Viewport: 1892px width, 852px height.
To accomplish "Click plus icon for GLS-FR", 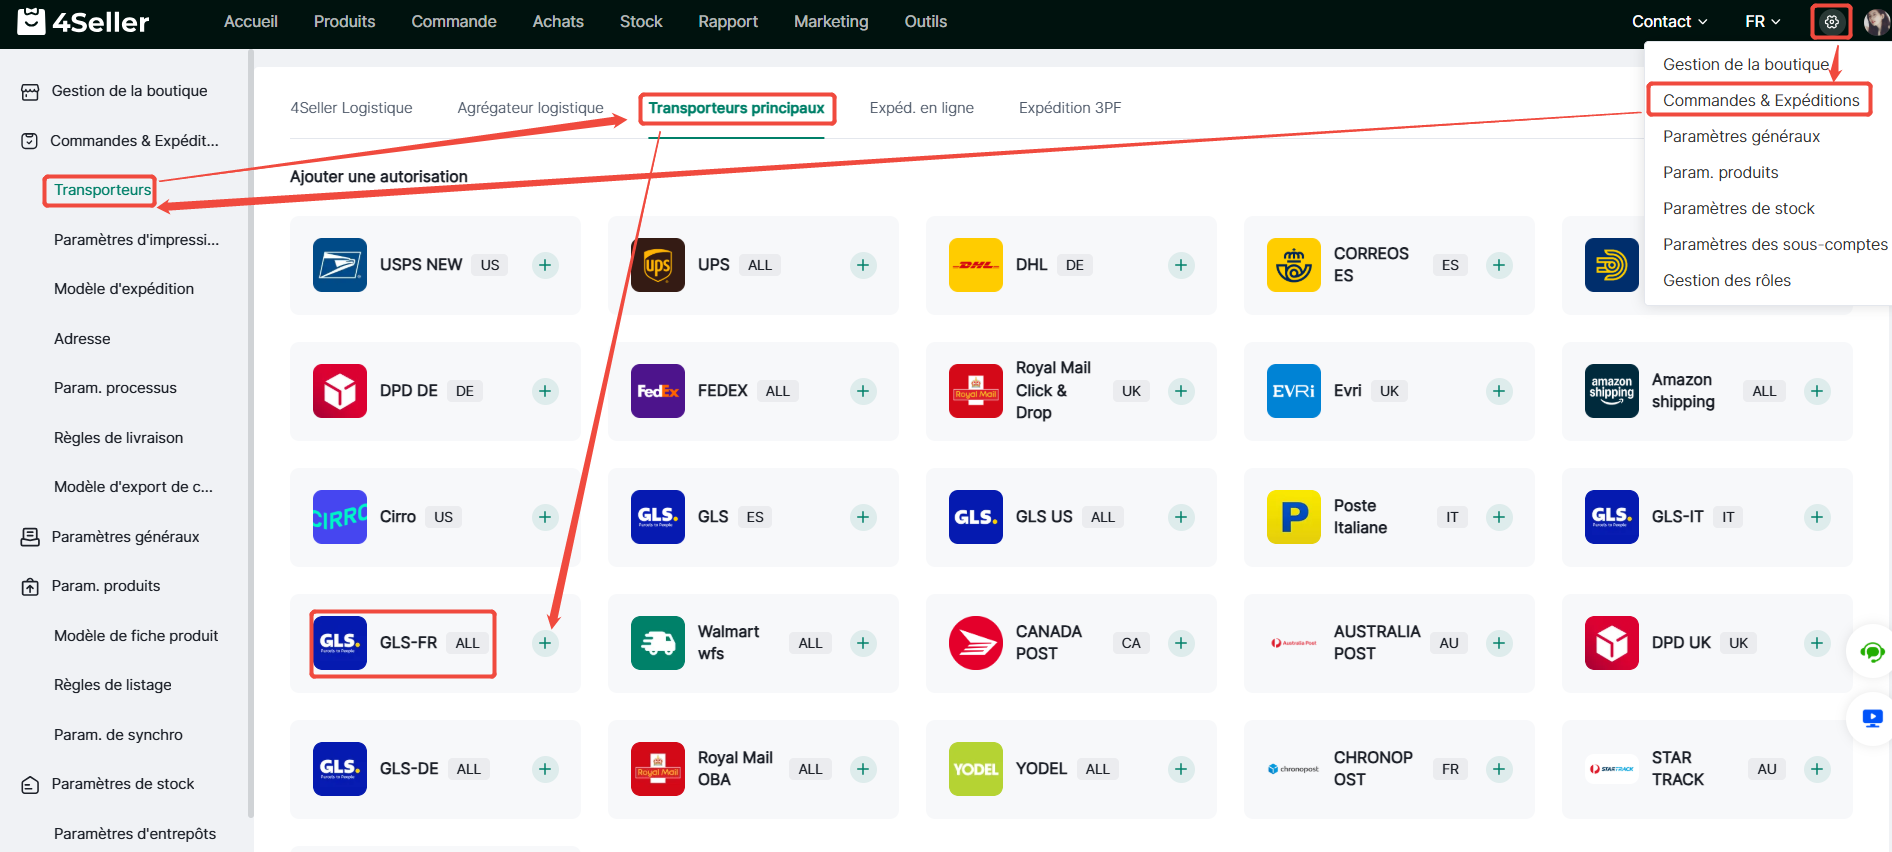I will pyautogui.click(x=545, y=643).
